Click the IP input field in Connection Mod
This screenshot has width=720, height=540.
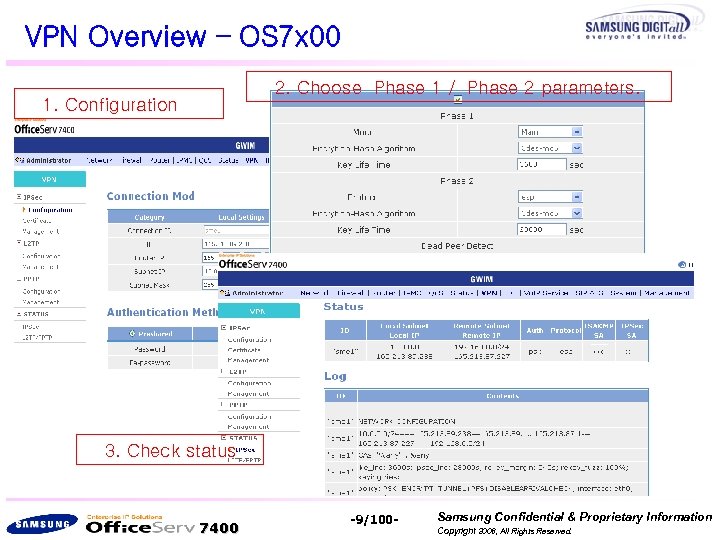235,244
